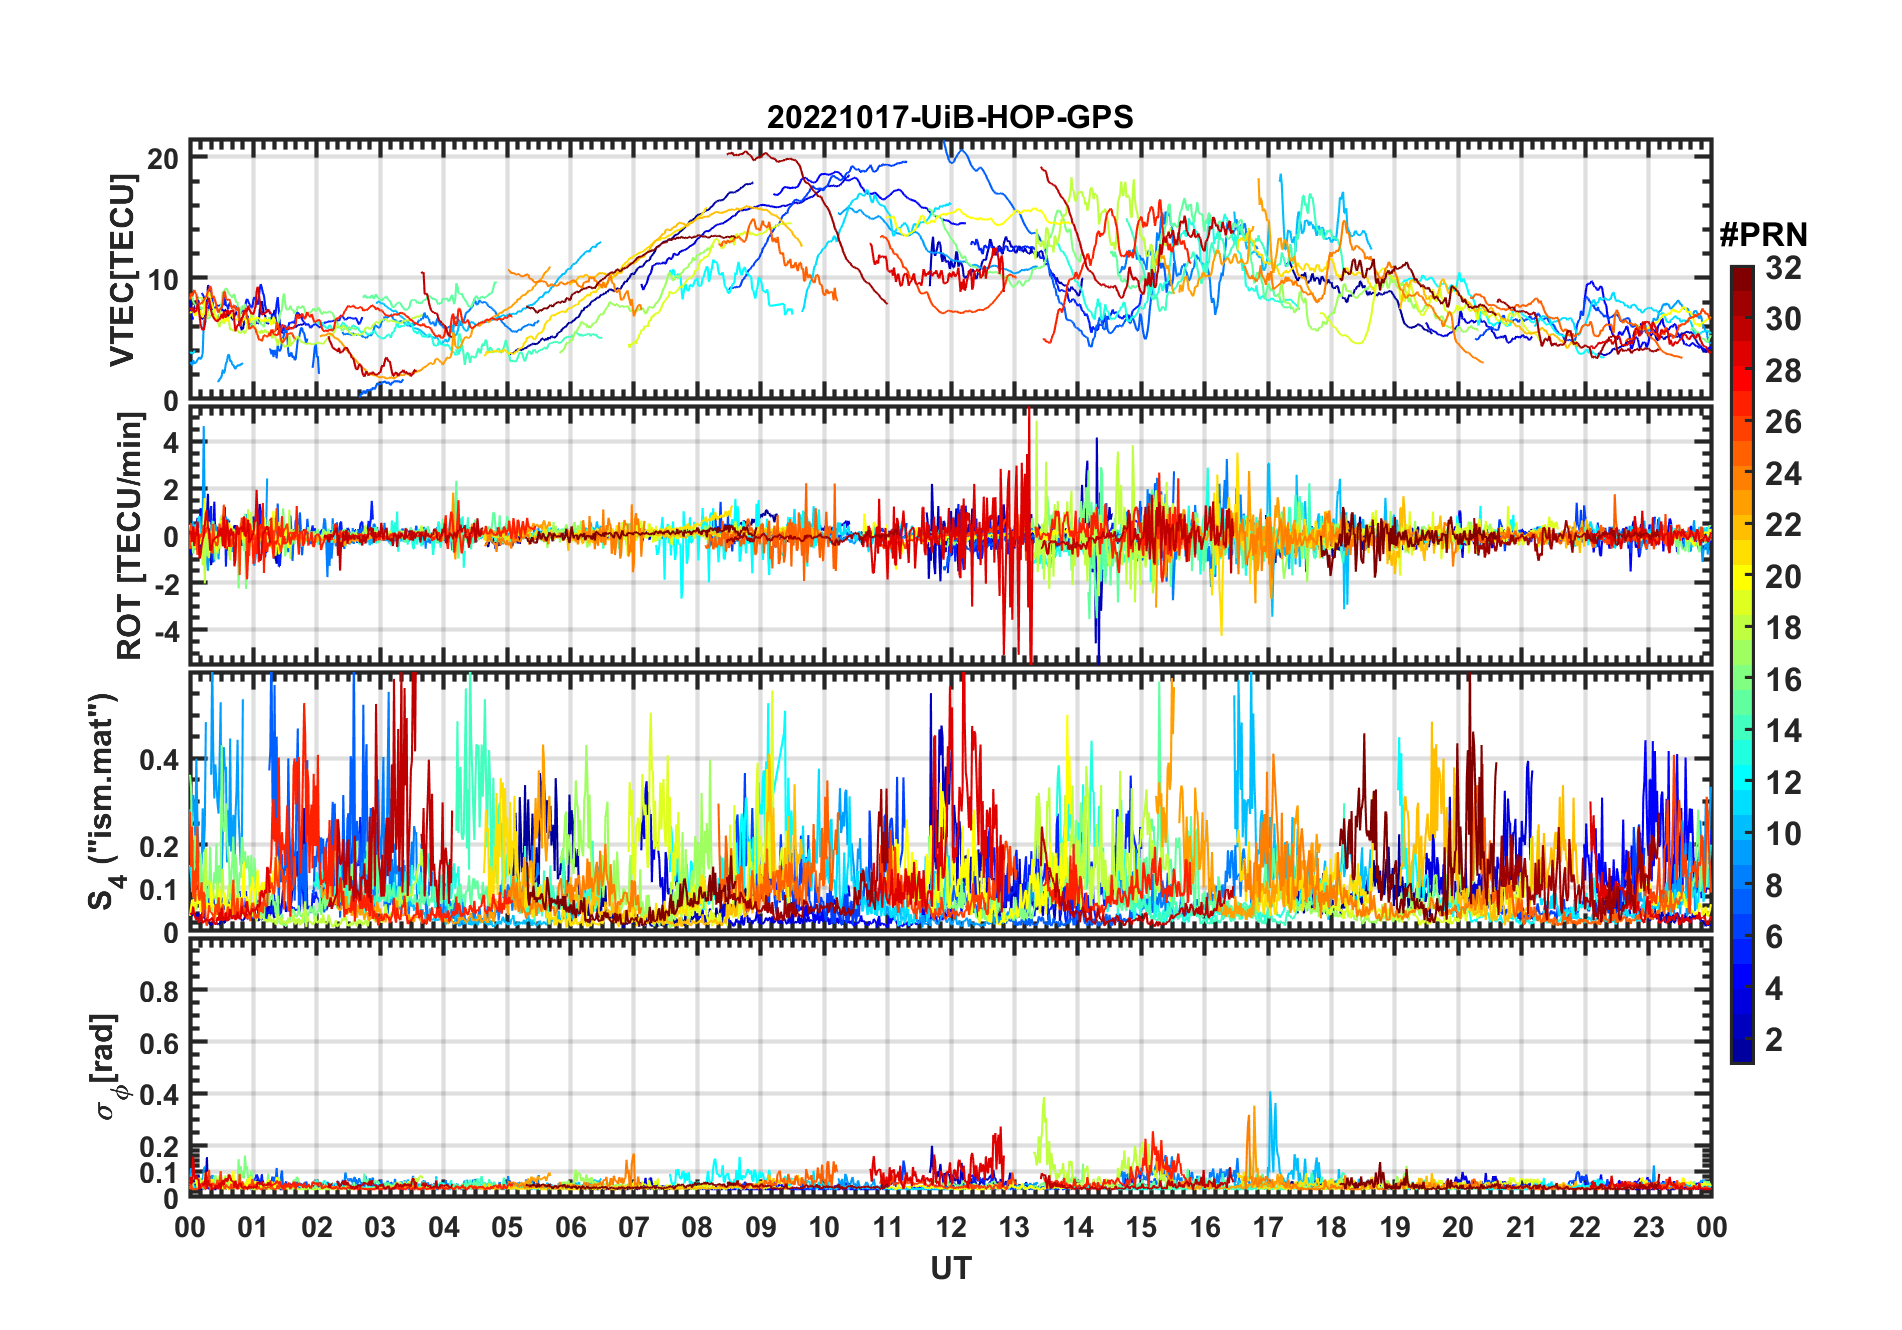Click UT axis tick label "17"
This screenshot has height=1330, width=1902.
click(1268, 1227)
